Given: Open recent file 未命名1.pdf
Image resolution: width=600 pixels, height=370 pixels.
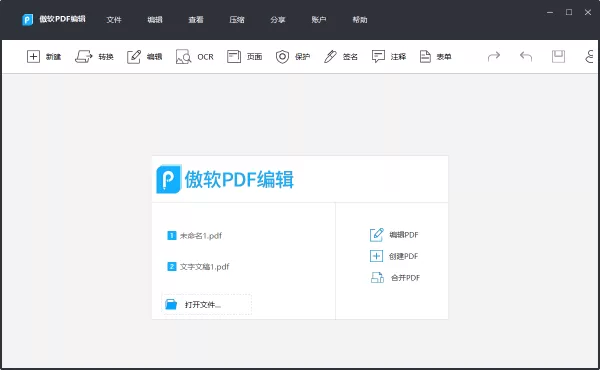Looking at the screenshot, I should pyautogui.click(x=201, y=235).
